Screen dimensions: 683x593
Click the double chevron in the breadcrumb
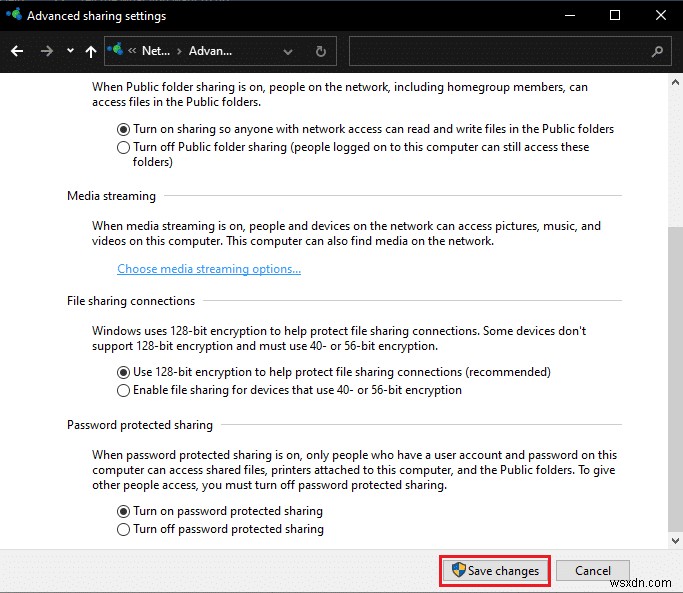pyautogui.click(x=132, y=51)
